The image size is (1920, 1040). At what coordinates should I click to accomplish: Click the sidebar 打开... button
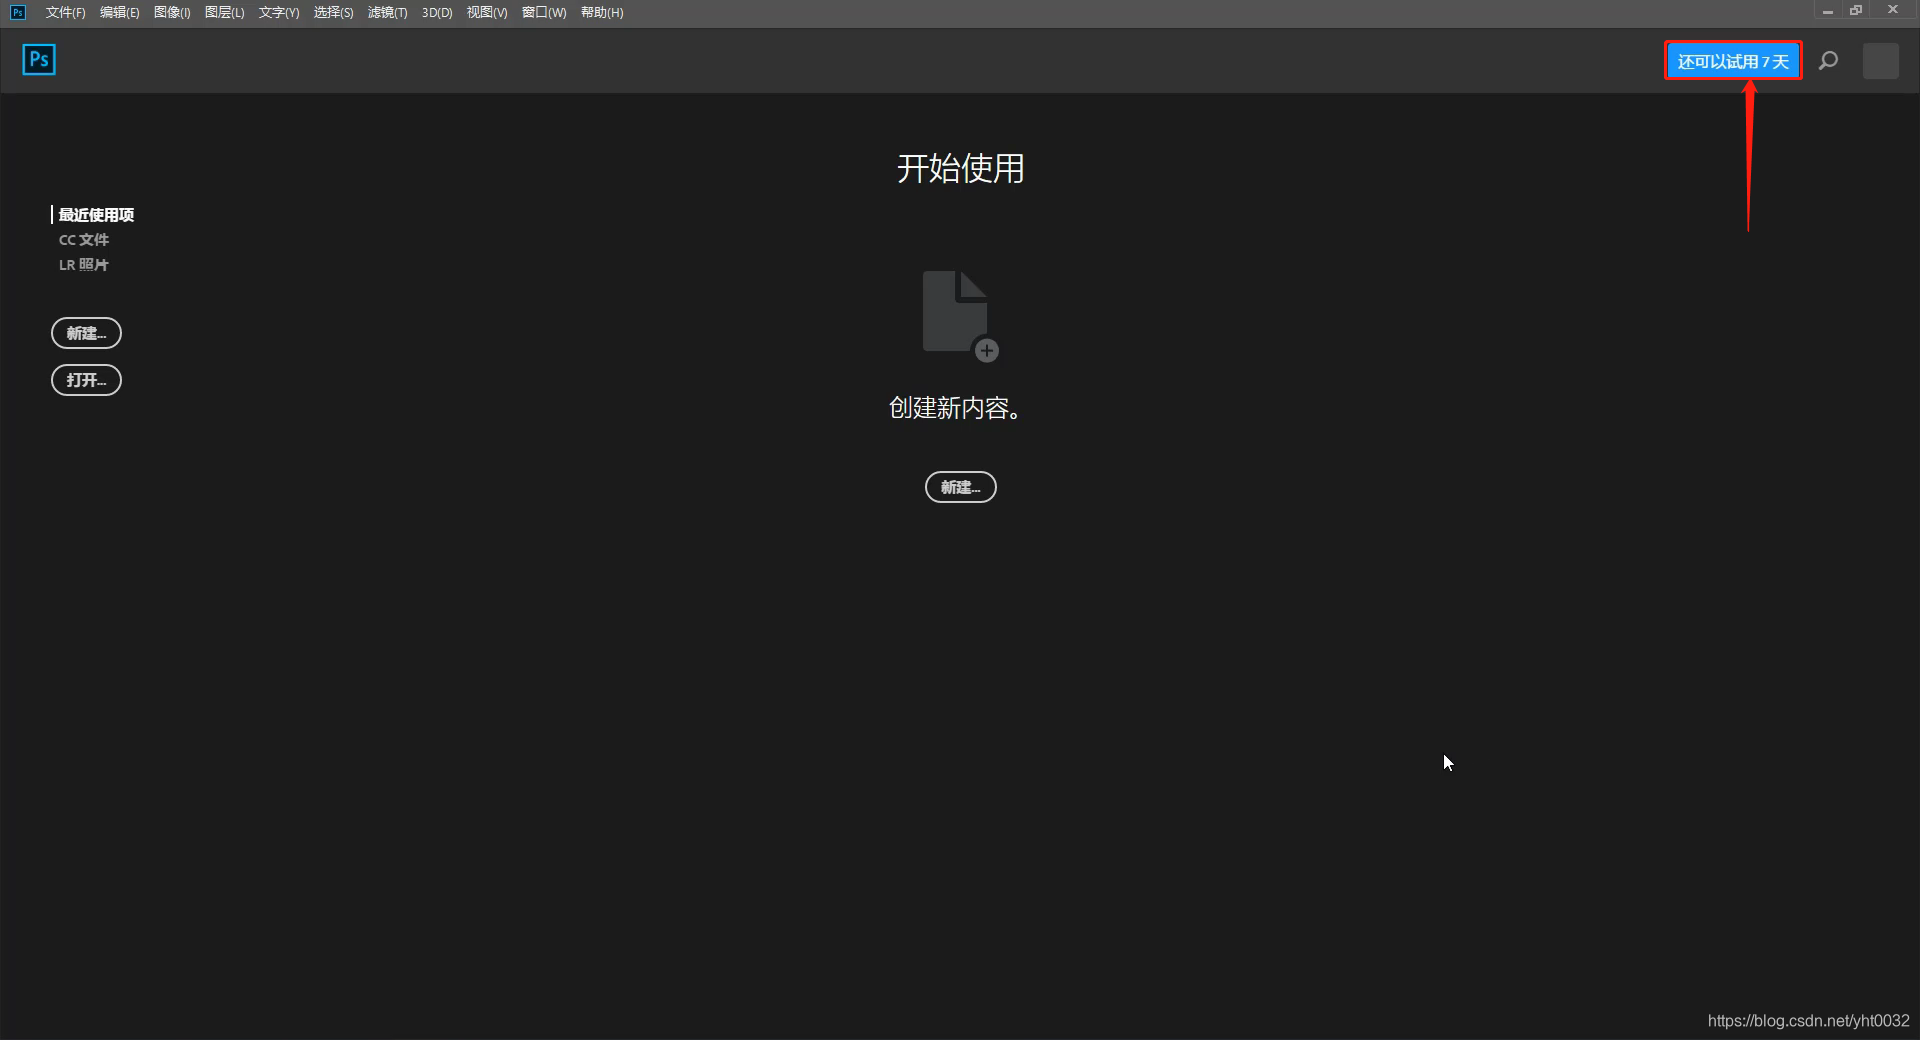click(86, 380)
